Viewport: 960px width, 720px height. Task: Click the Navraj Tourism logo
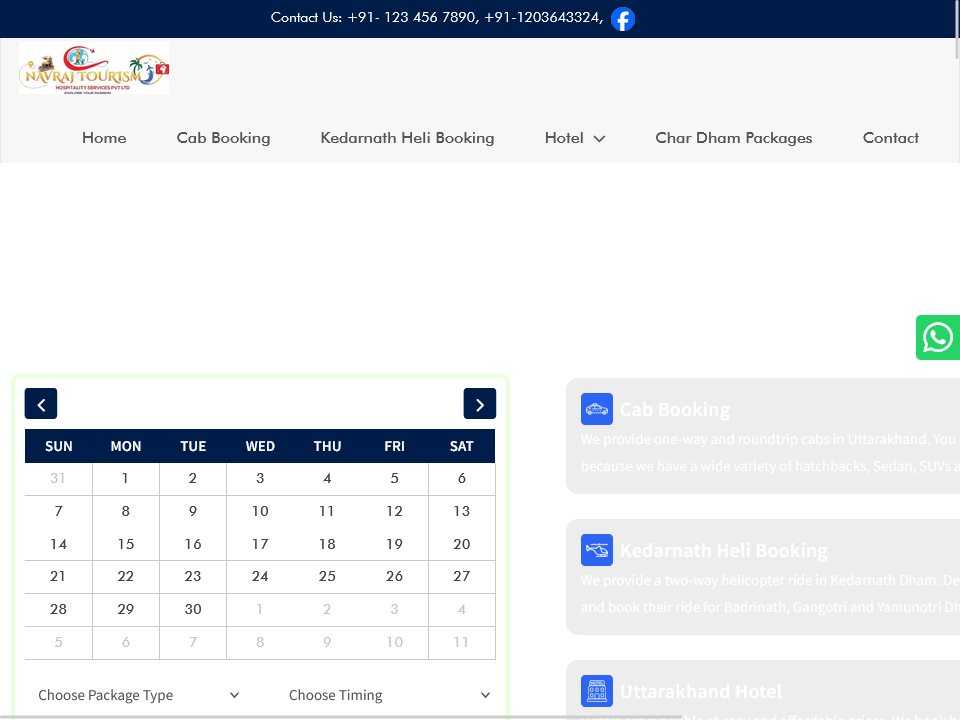pos(94,68)
